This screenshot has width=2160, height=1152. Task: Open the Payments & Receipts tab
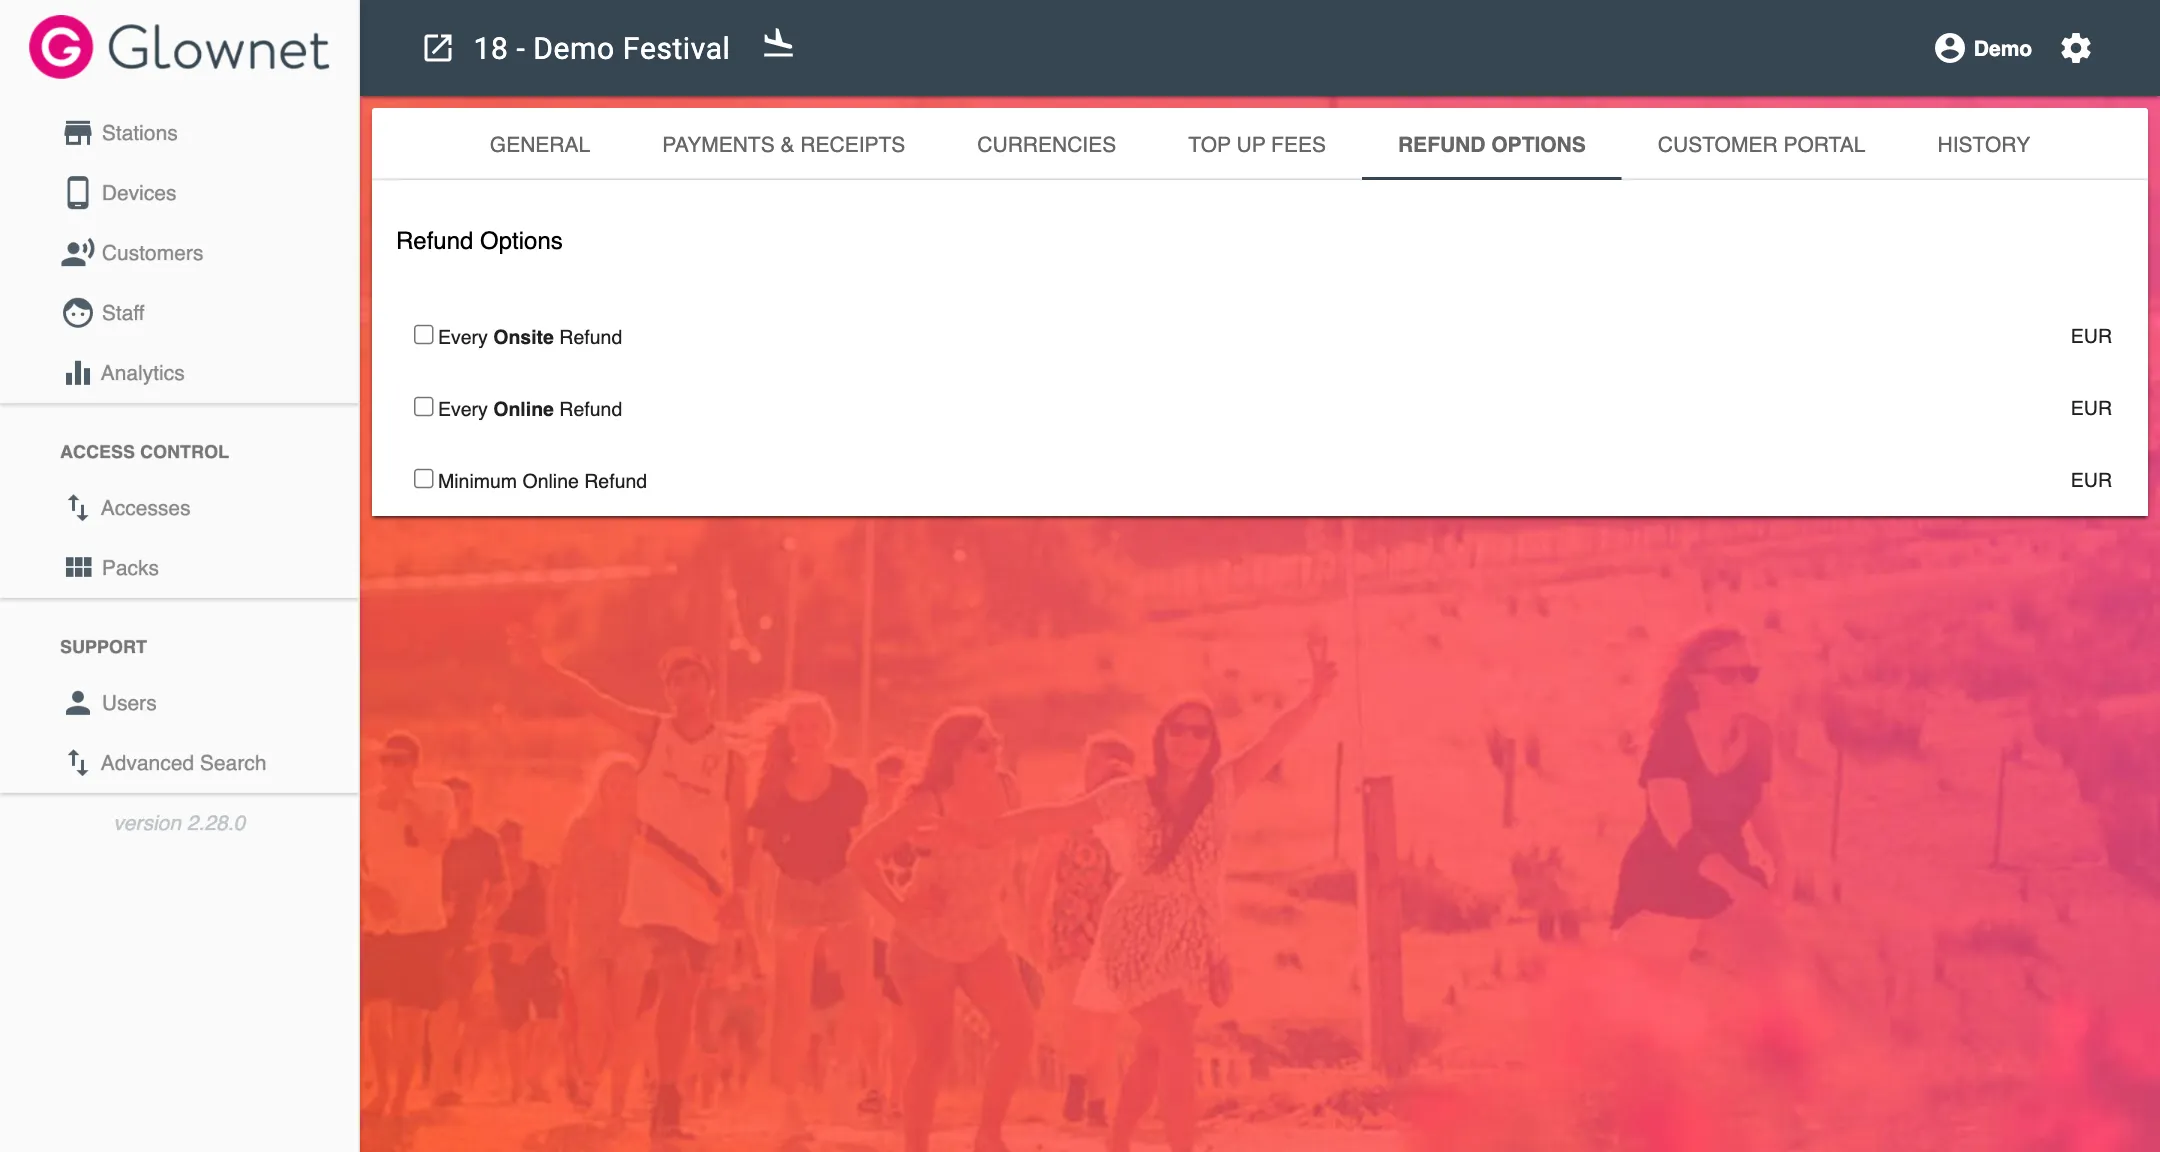point(783,145)
